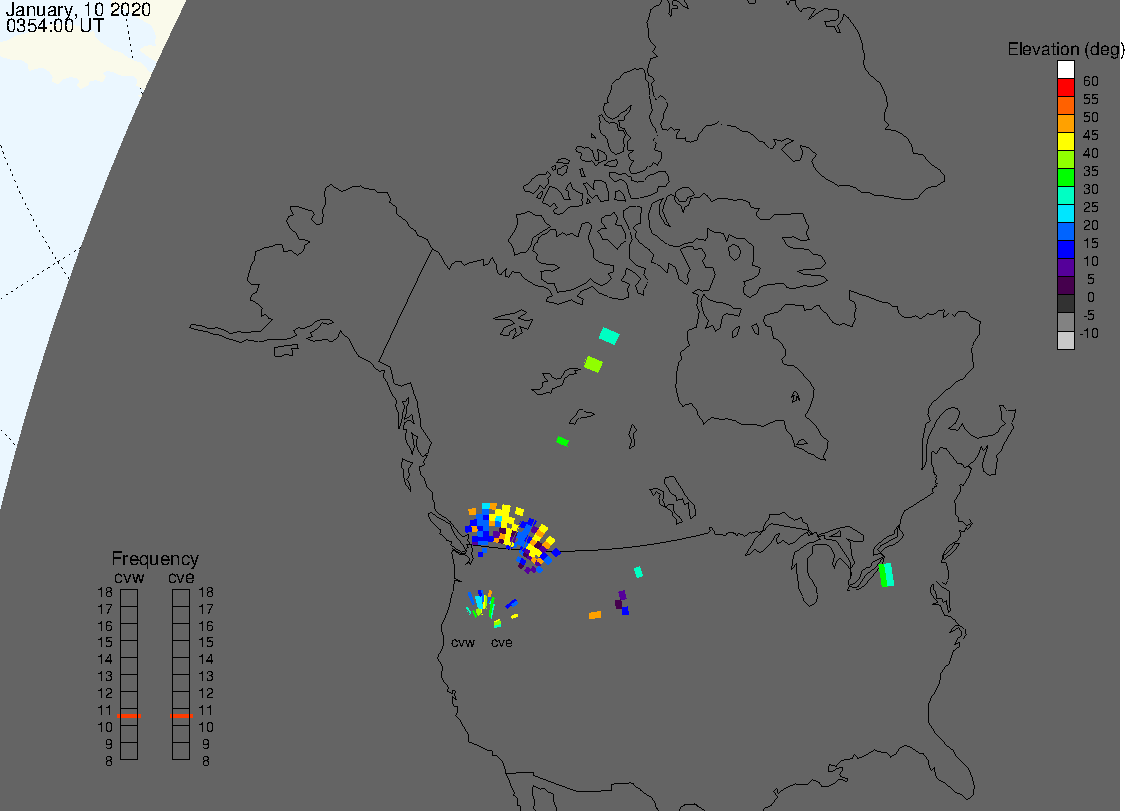This screenshot has width=1125, height=811.
Task: Click the '18' label beside the cvw bar
Action: [x=105, y=592]
